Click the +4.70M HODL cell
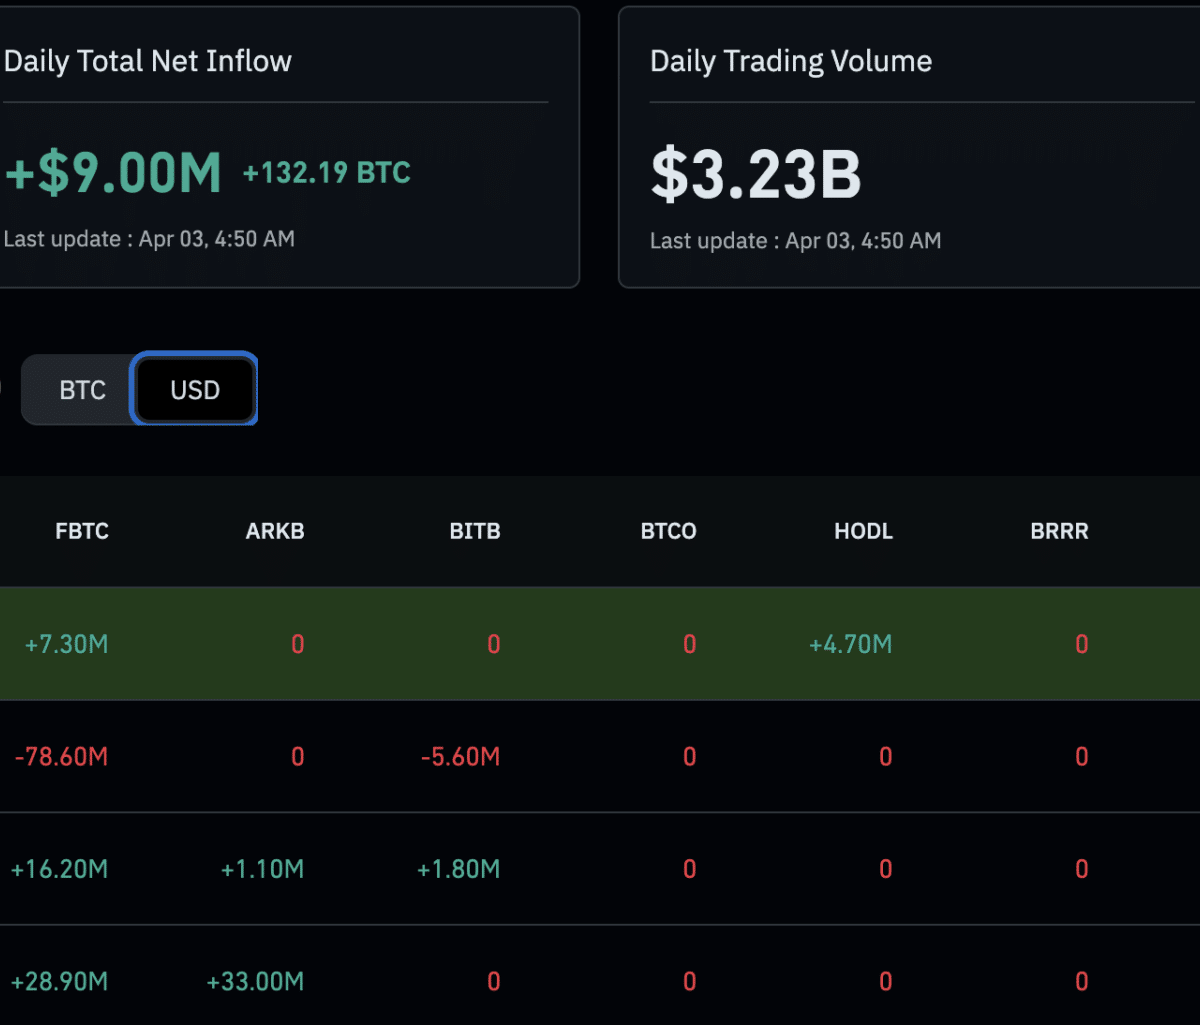Image resolution: width=1200 pixels, height=1025 pixels. pyautogui.click(x=850, y=645)
